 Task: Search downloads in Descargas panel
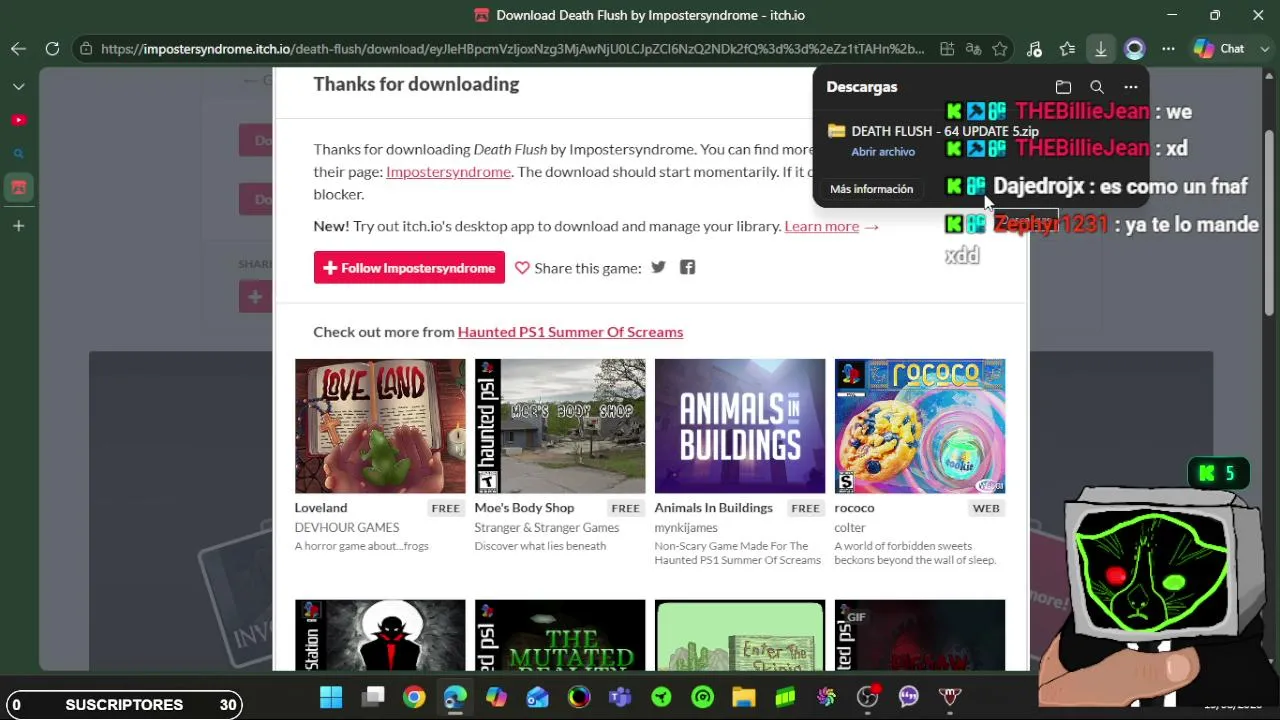[1097, 87]
